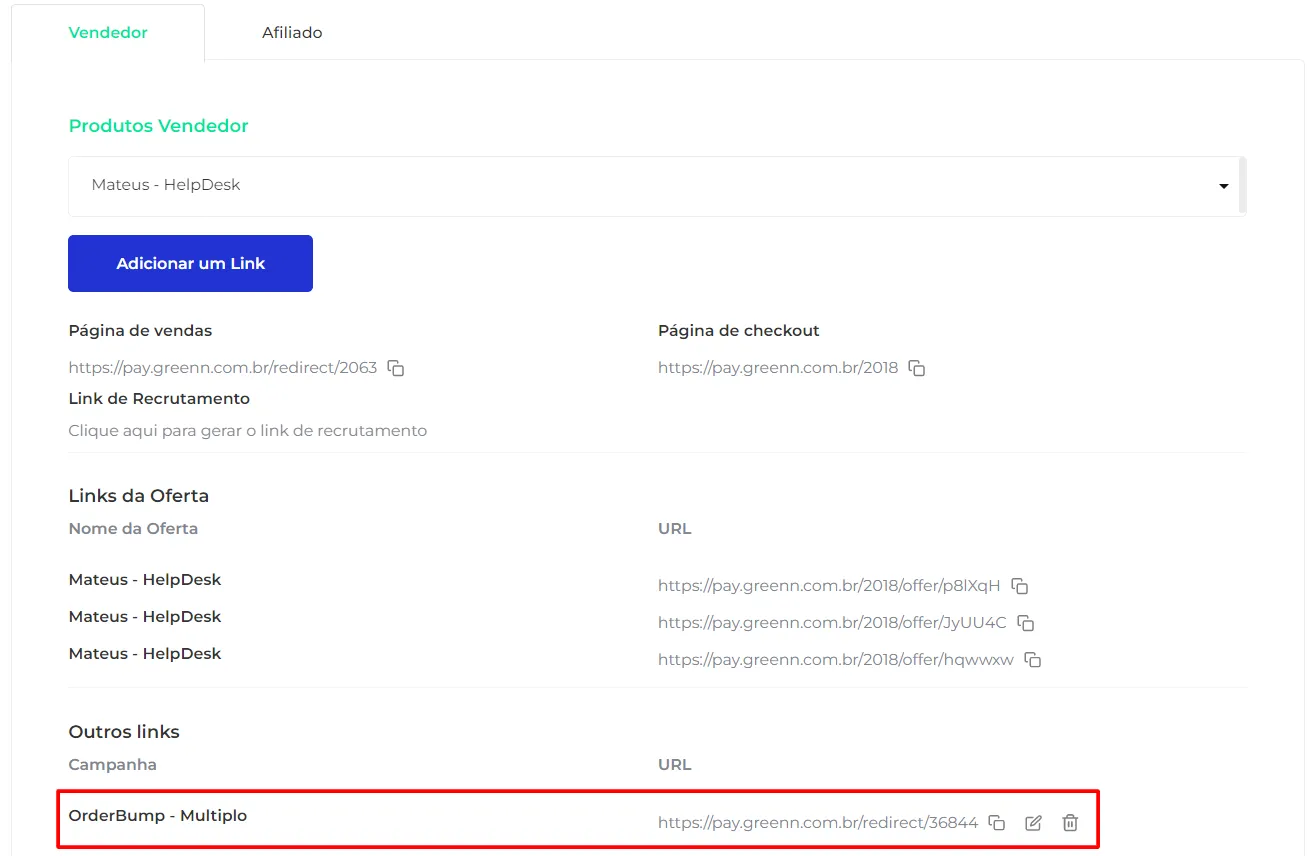This screenshot has height=856, width=1313.
Task: Click the offer/p8lXqH URL text
Action: pos(829,586)
